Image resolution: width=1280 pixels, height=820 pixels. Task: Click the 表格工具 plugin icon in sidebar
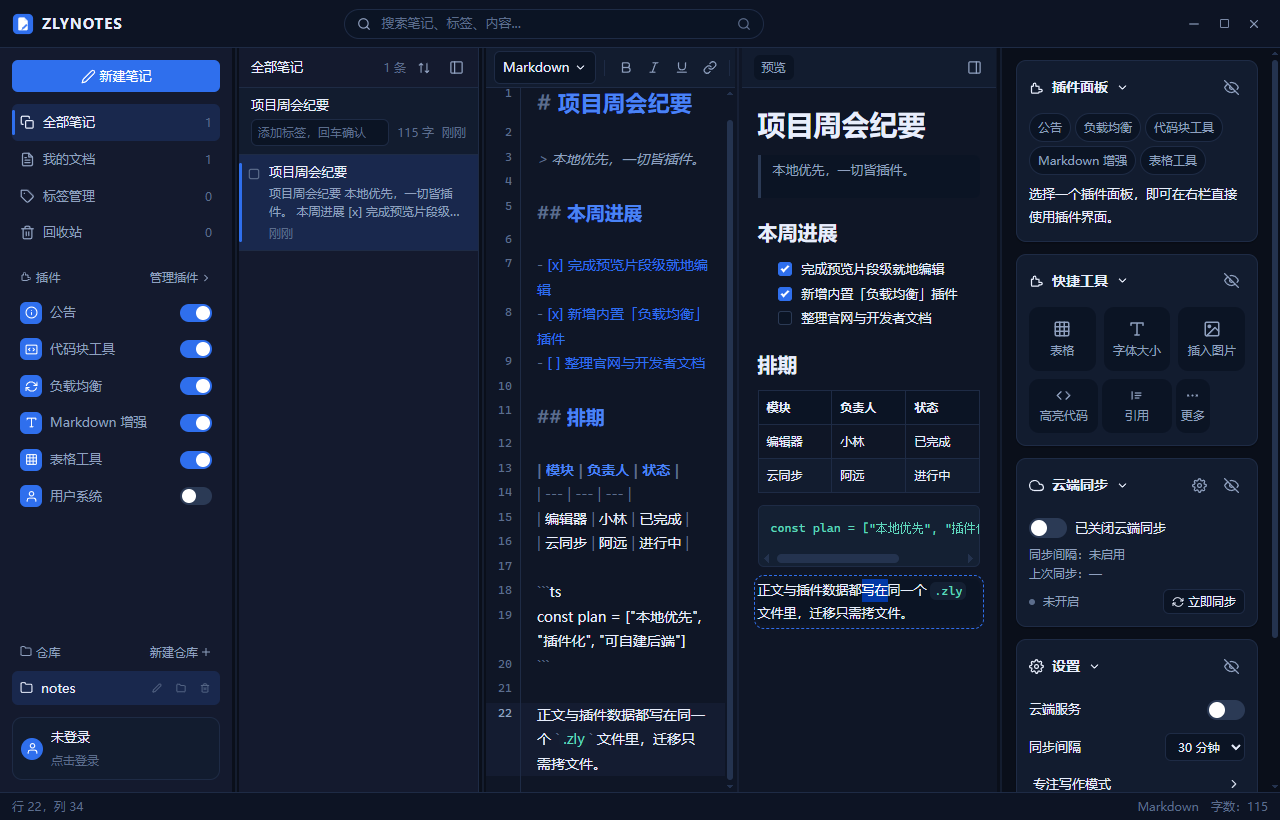click(x=31, y=459)
